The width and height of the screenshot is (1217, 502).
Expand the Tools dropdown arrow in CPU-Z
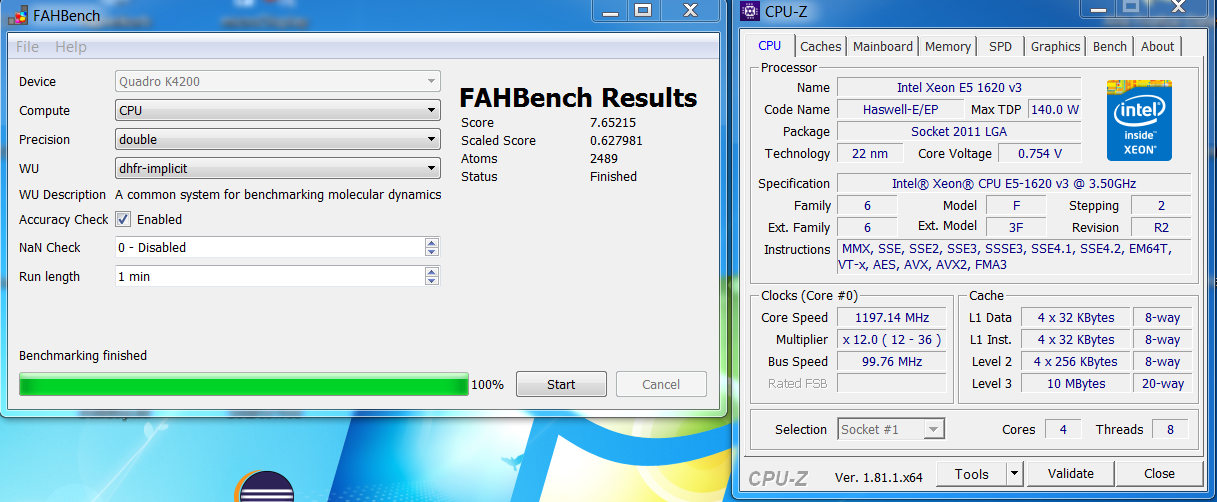(x=1014, y=475)
